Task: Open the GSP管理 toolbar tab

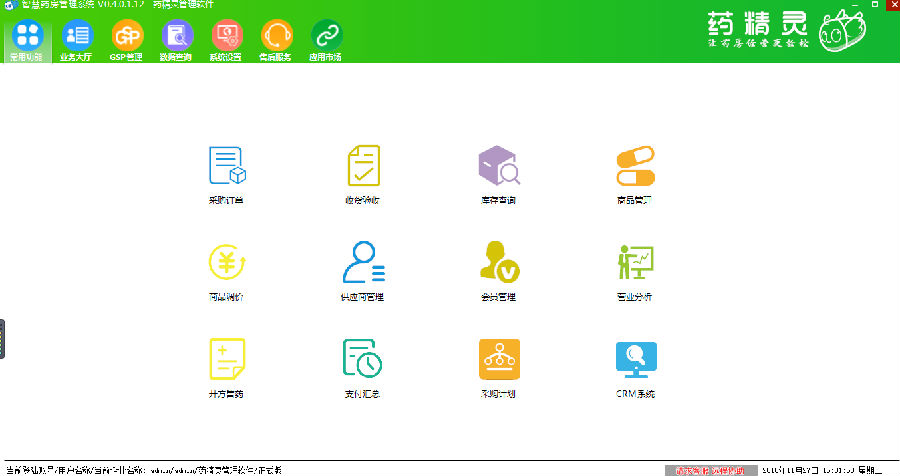Action: (126, 38)
